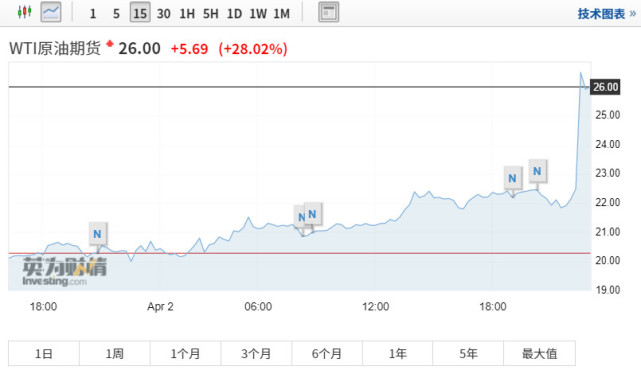Set the 5 minute interval

tap(117, 13)
